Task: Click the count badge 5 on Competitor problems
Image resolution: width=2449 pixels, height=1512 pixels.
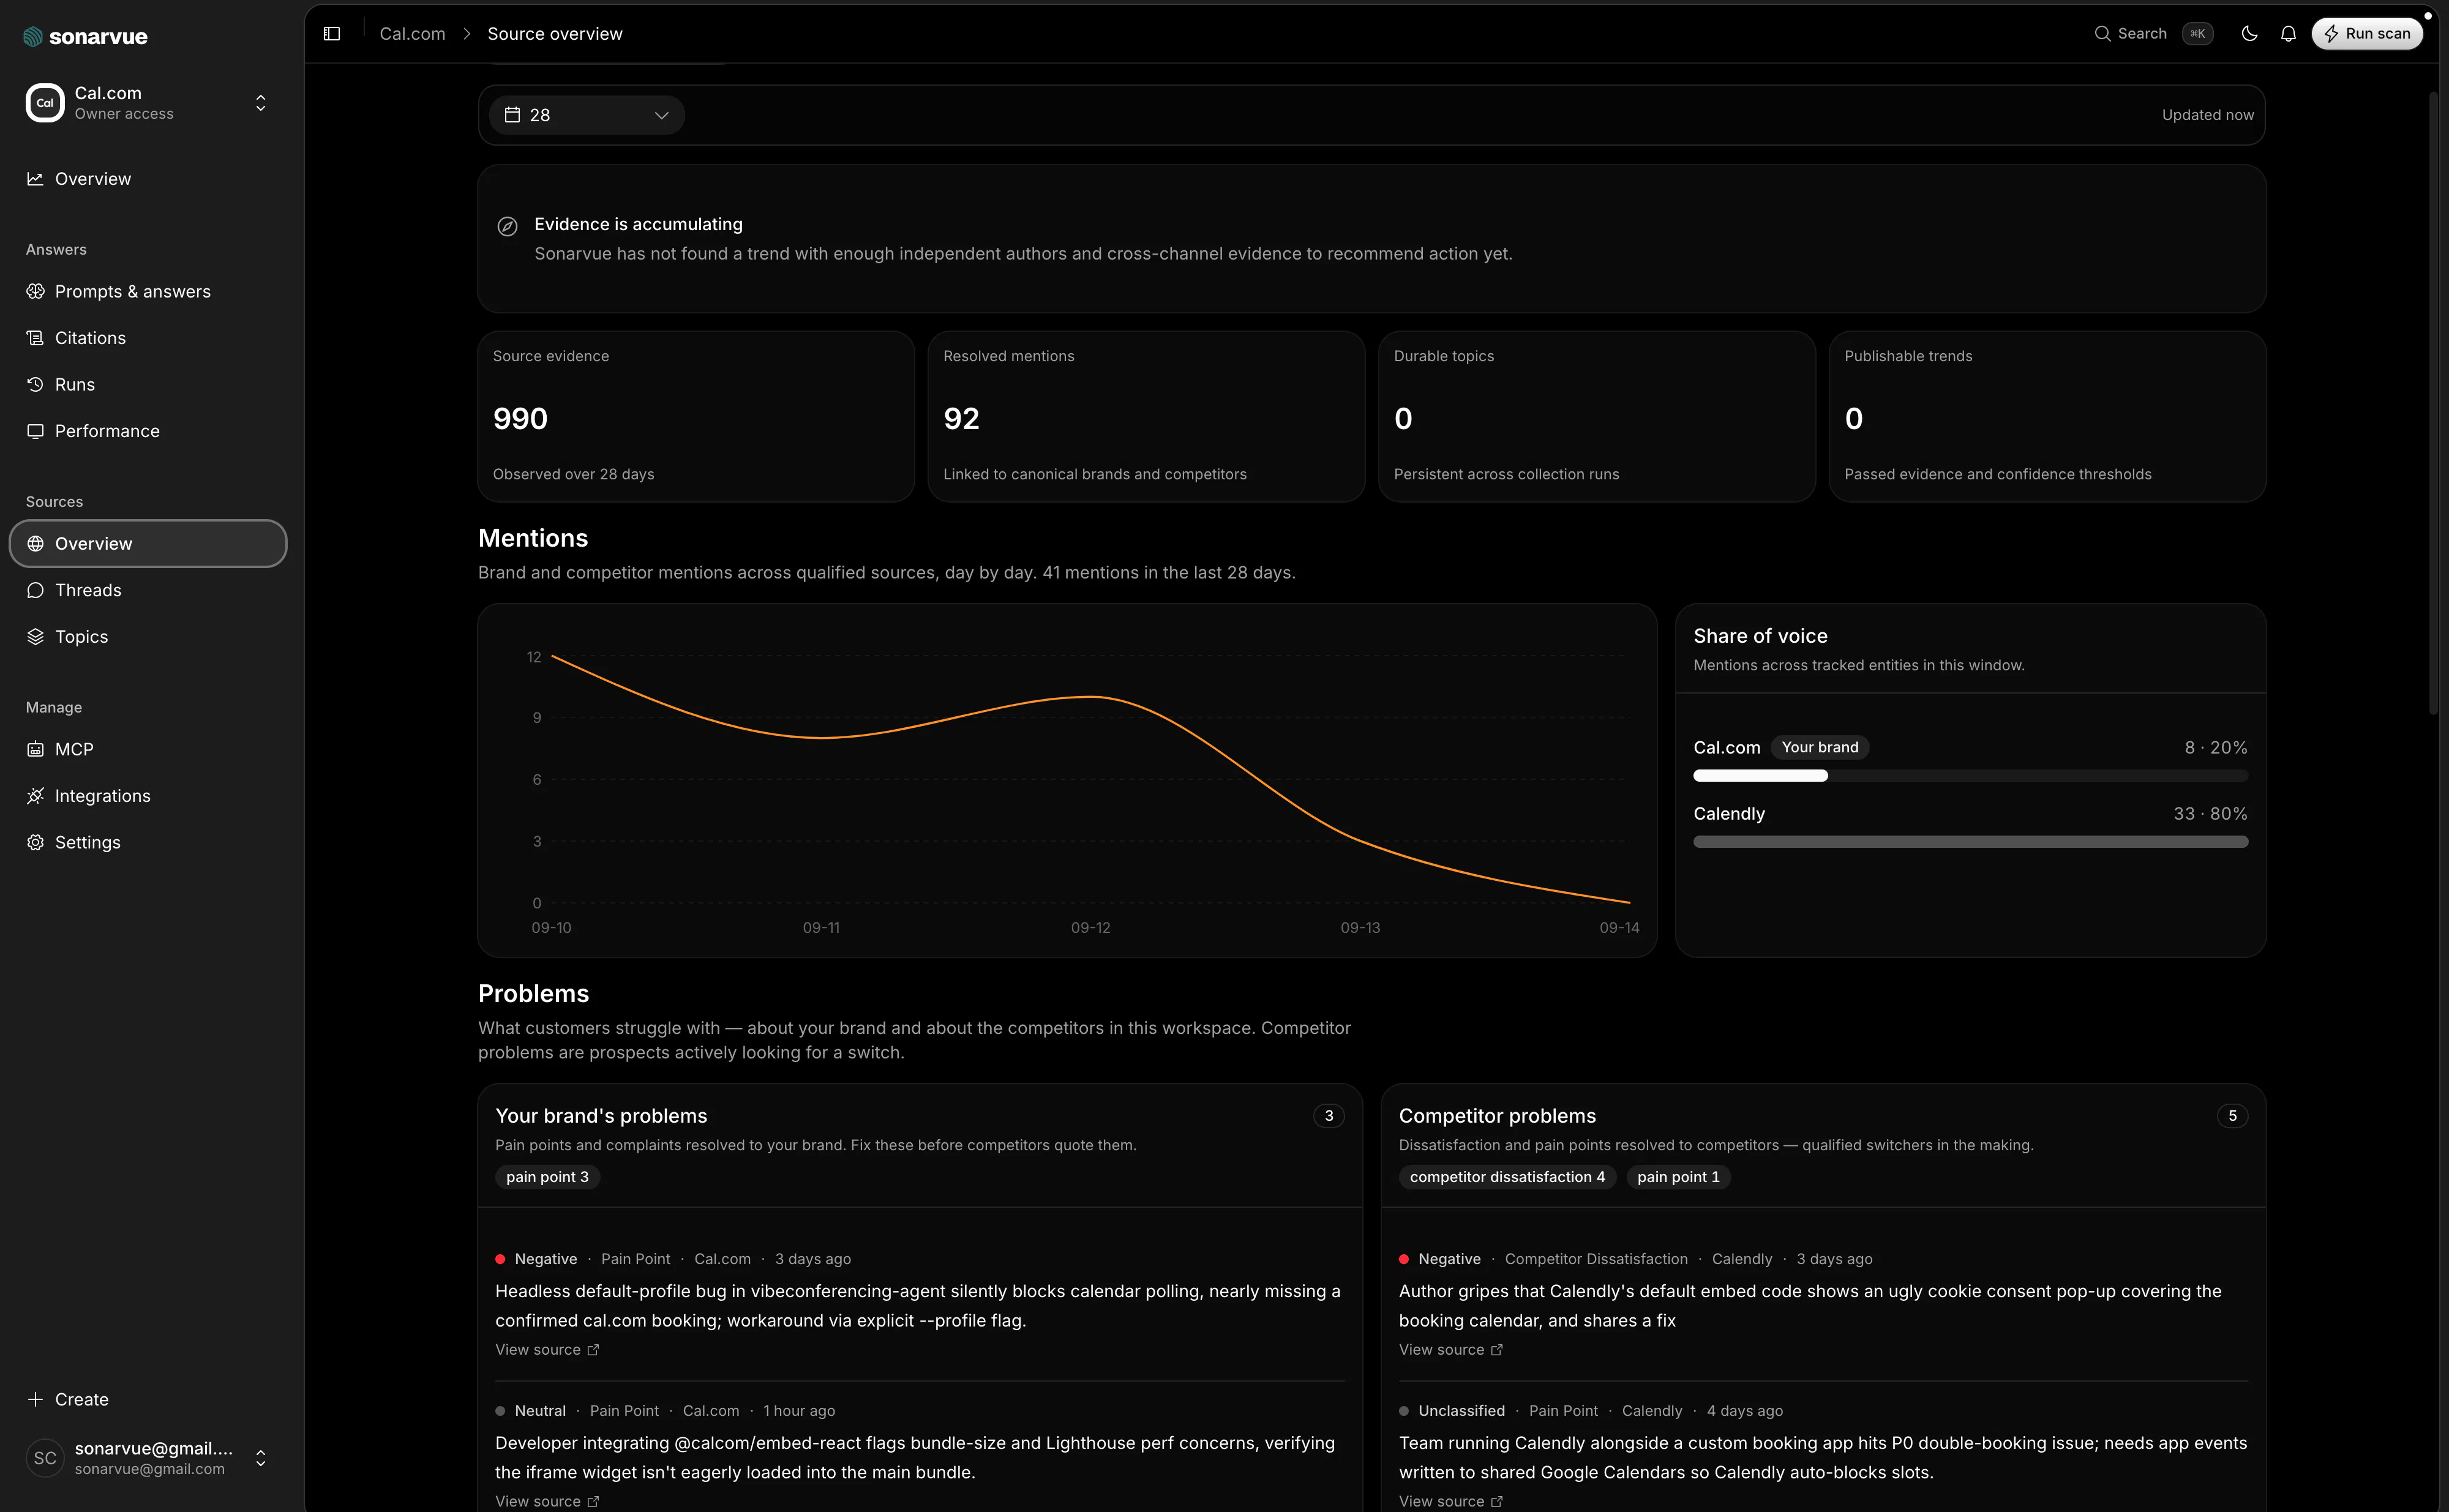Action: pos(2232,1116)
